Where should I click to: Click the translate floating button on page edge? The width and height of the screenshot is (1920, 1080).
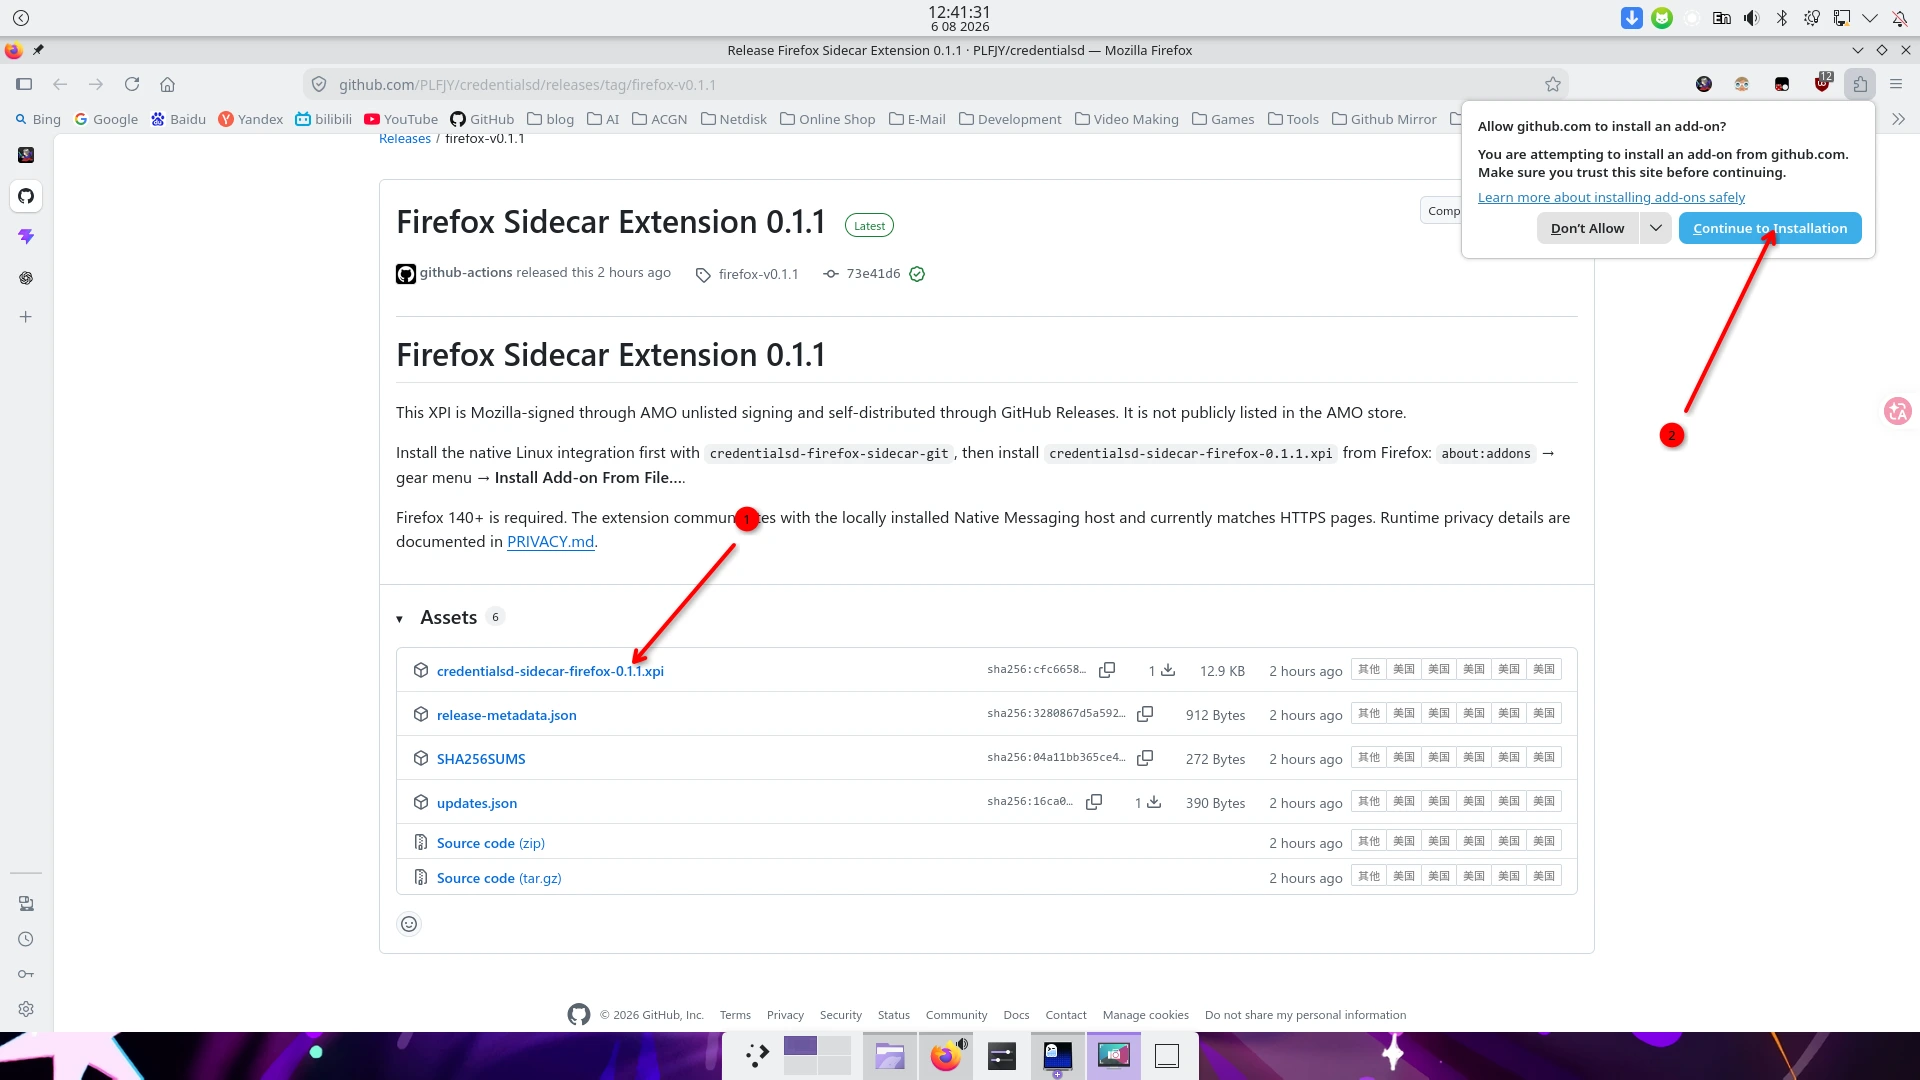(x=1897, y=411)
